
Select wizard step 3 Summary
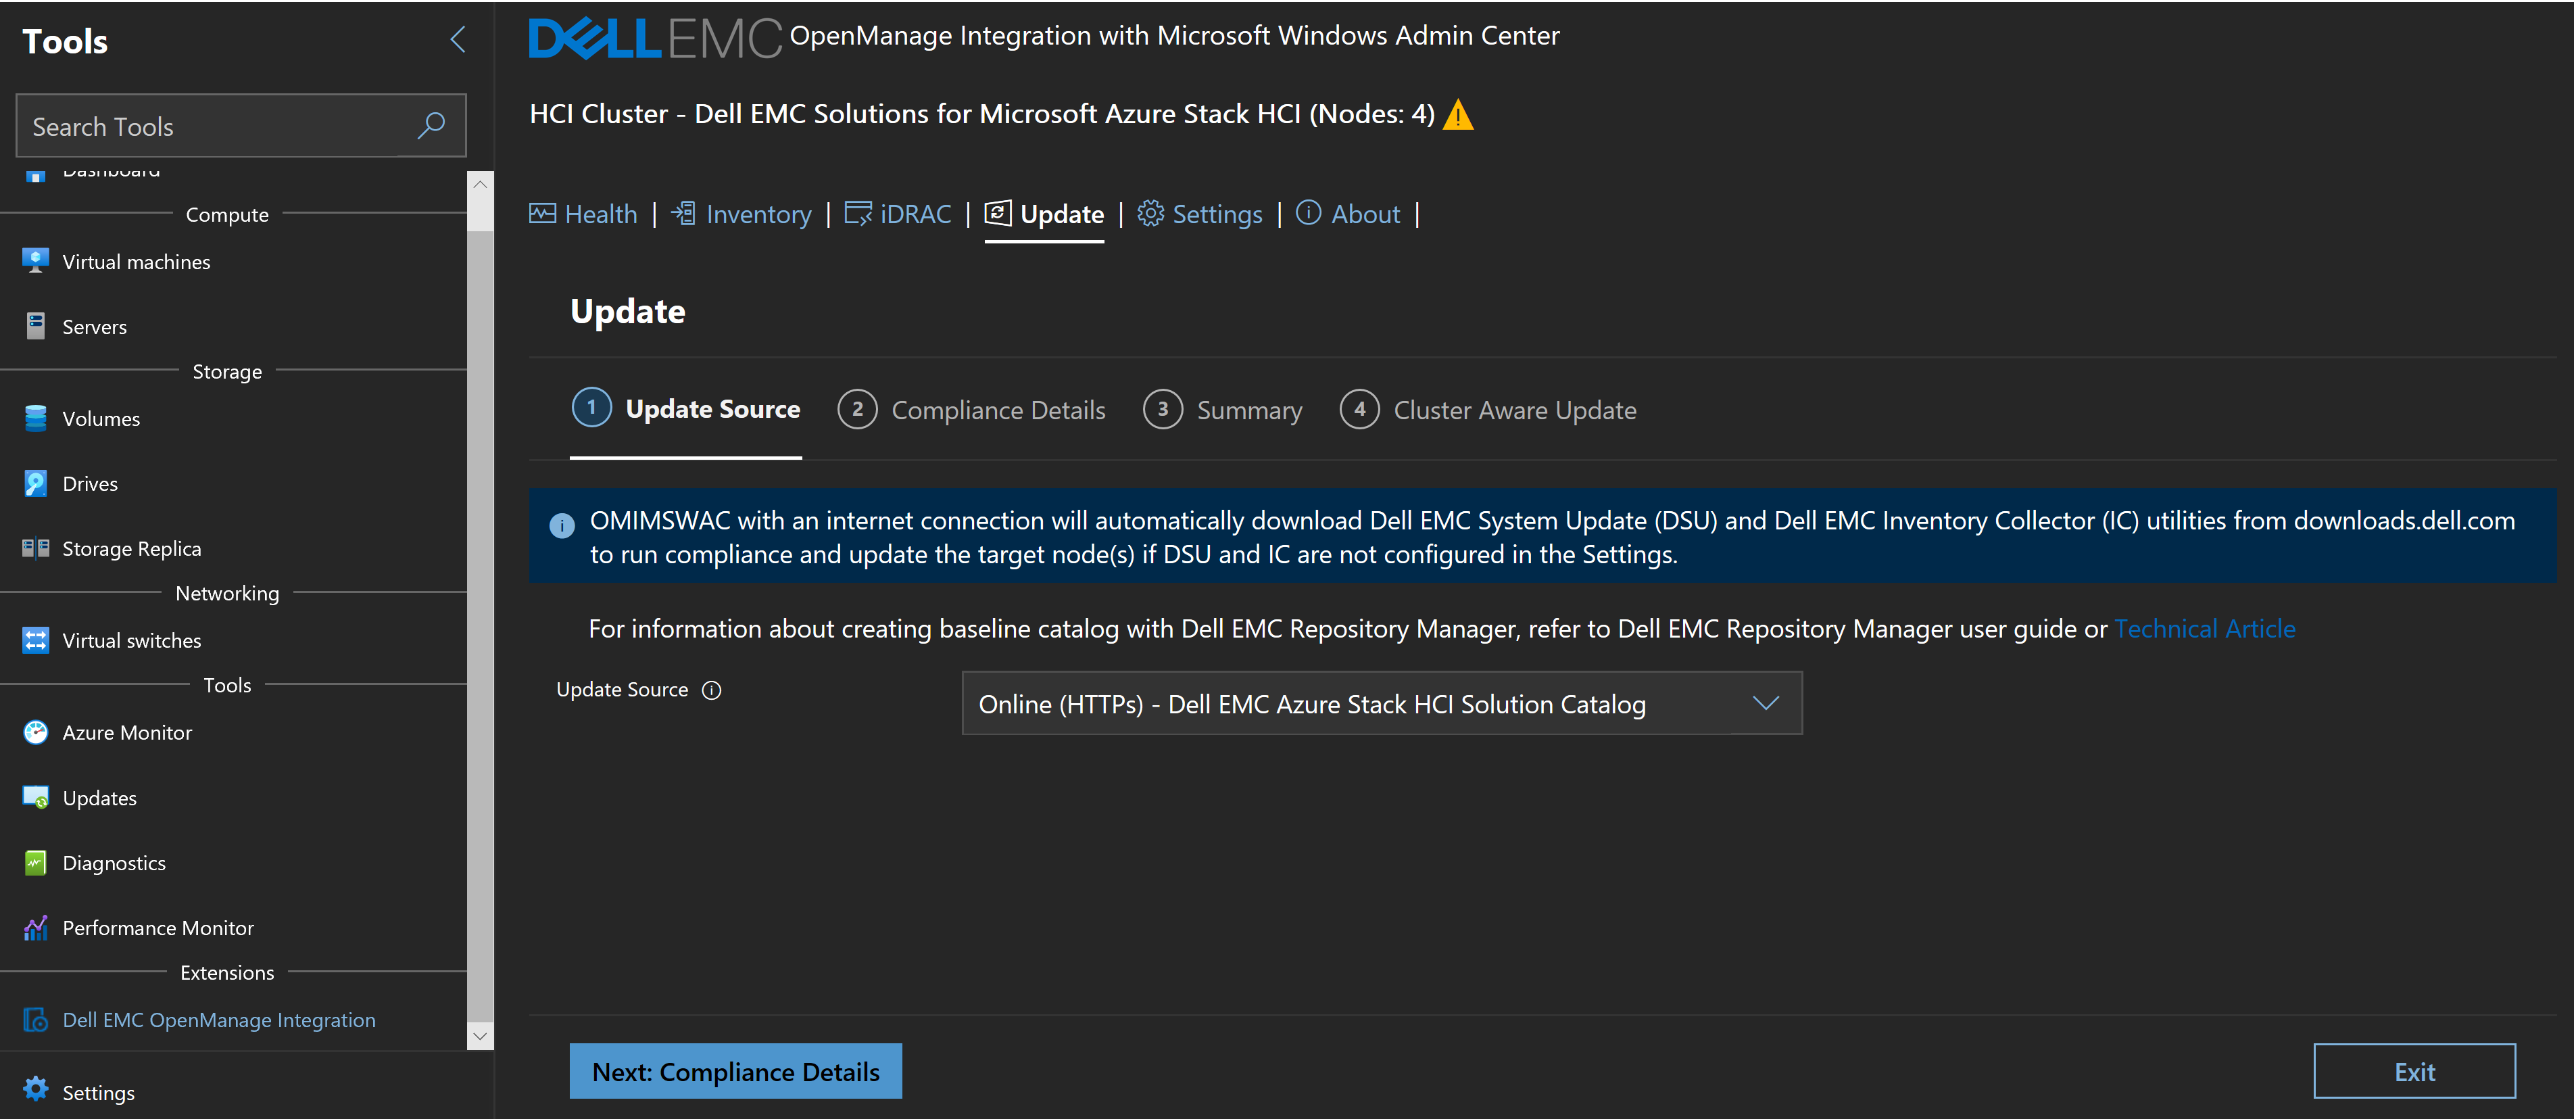1222,410
